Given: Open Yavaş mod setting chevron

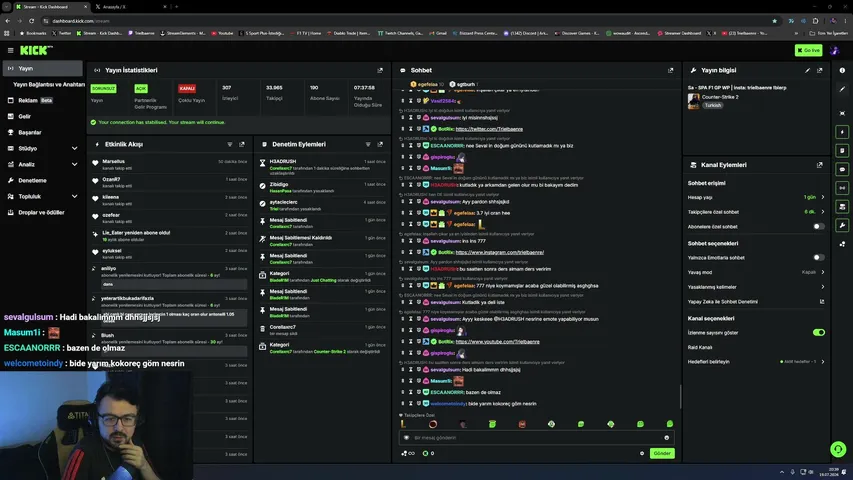Looking at the screenshot, I should (823, 272).
